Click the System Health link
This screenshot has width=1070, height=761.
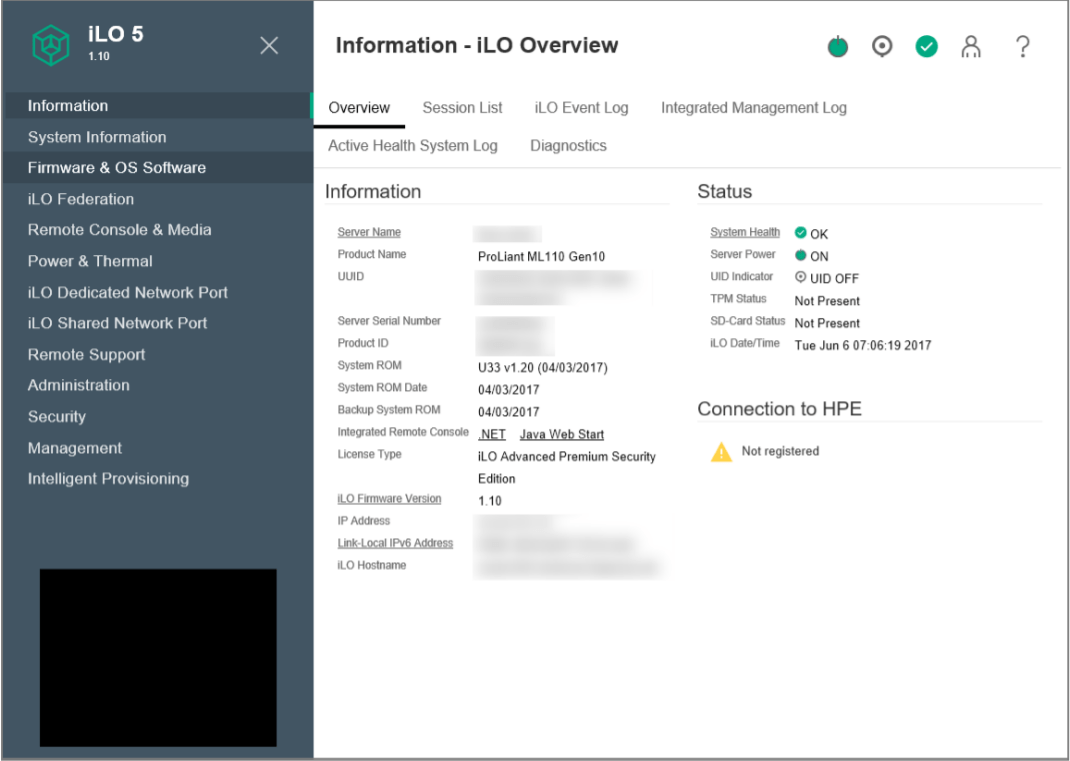pos(745,233)
